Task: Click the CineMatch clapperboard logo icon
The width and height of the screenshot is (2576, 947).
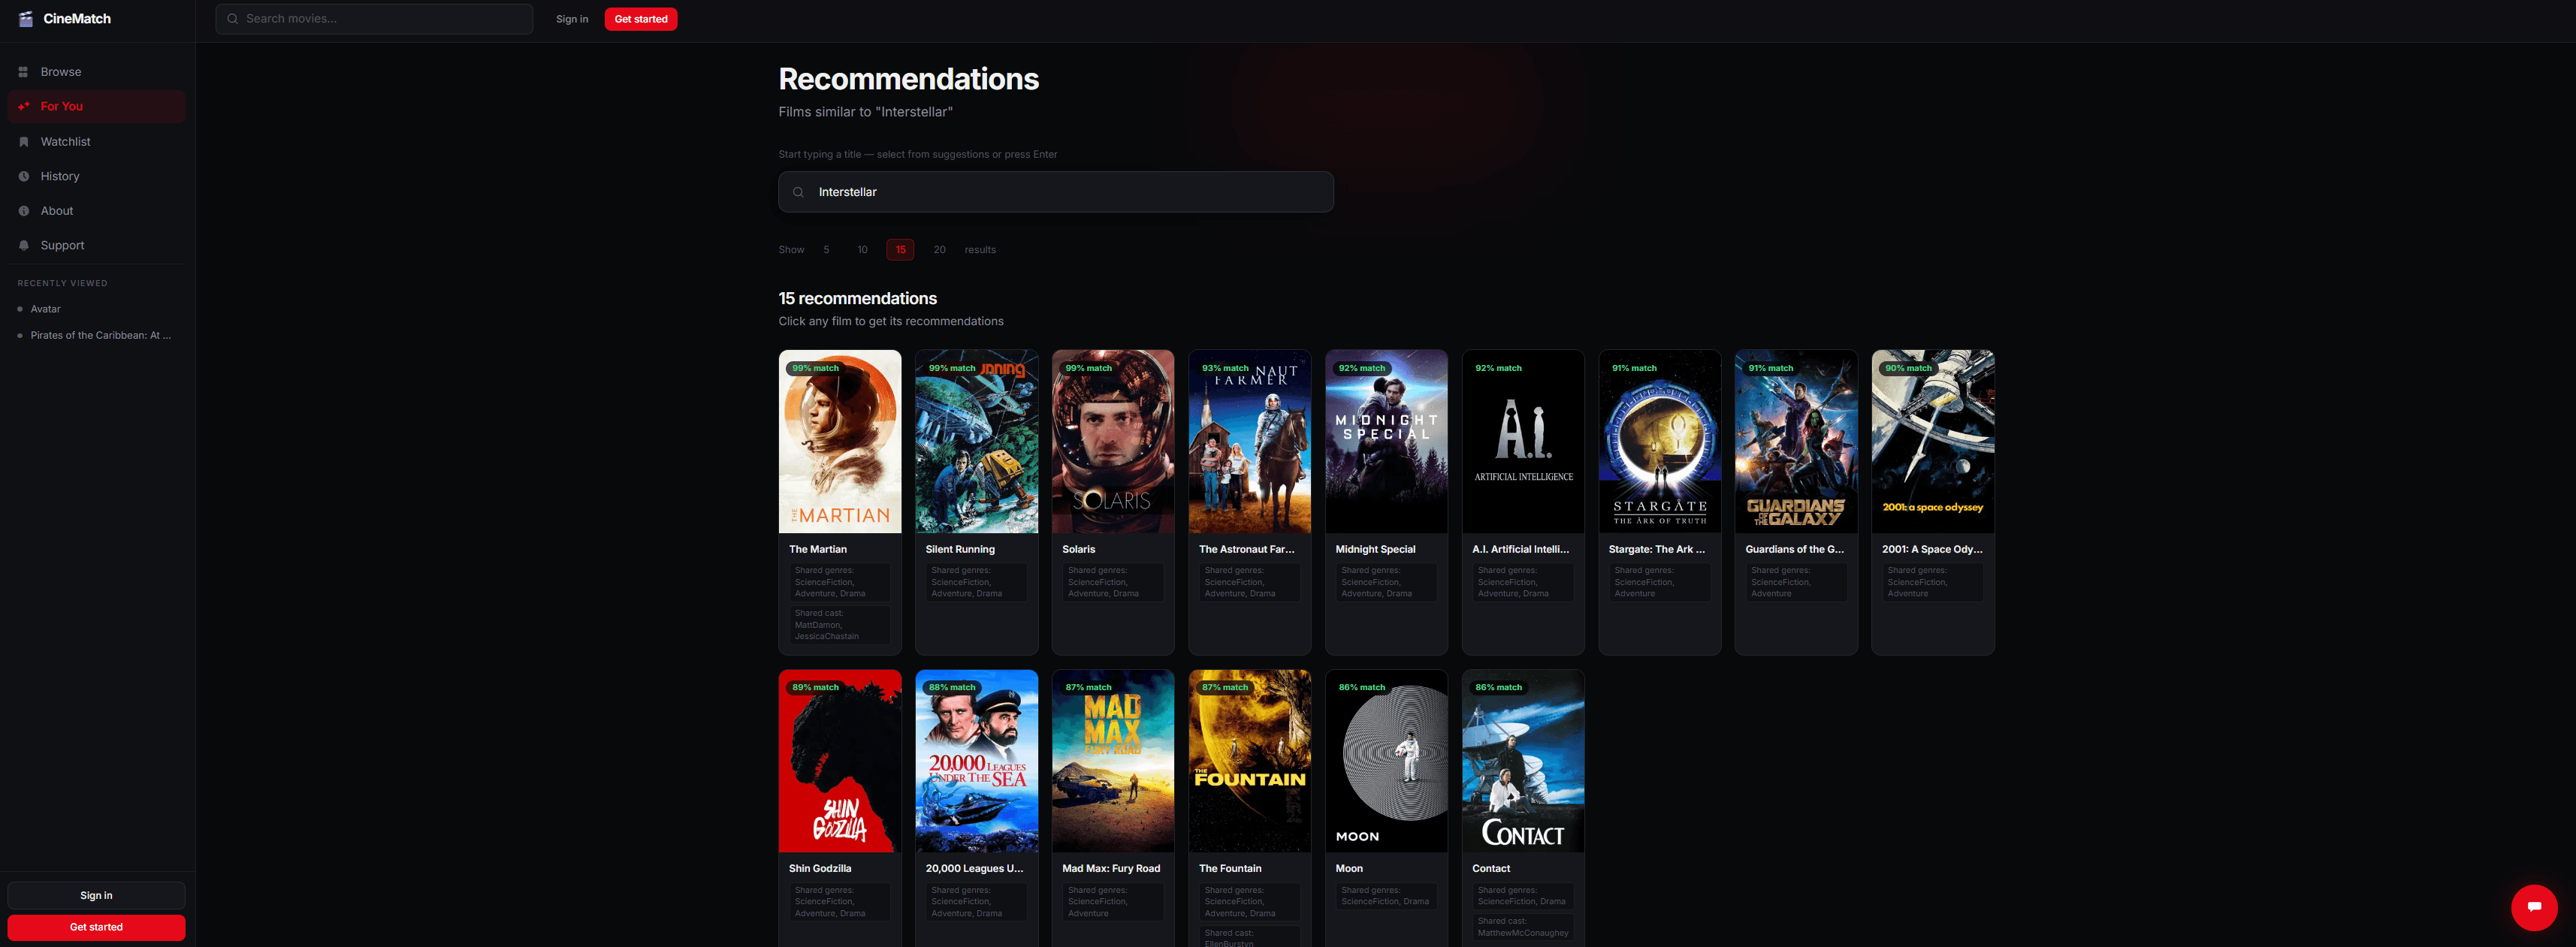Action: tap(26, 19)
